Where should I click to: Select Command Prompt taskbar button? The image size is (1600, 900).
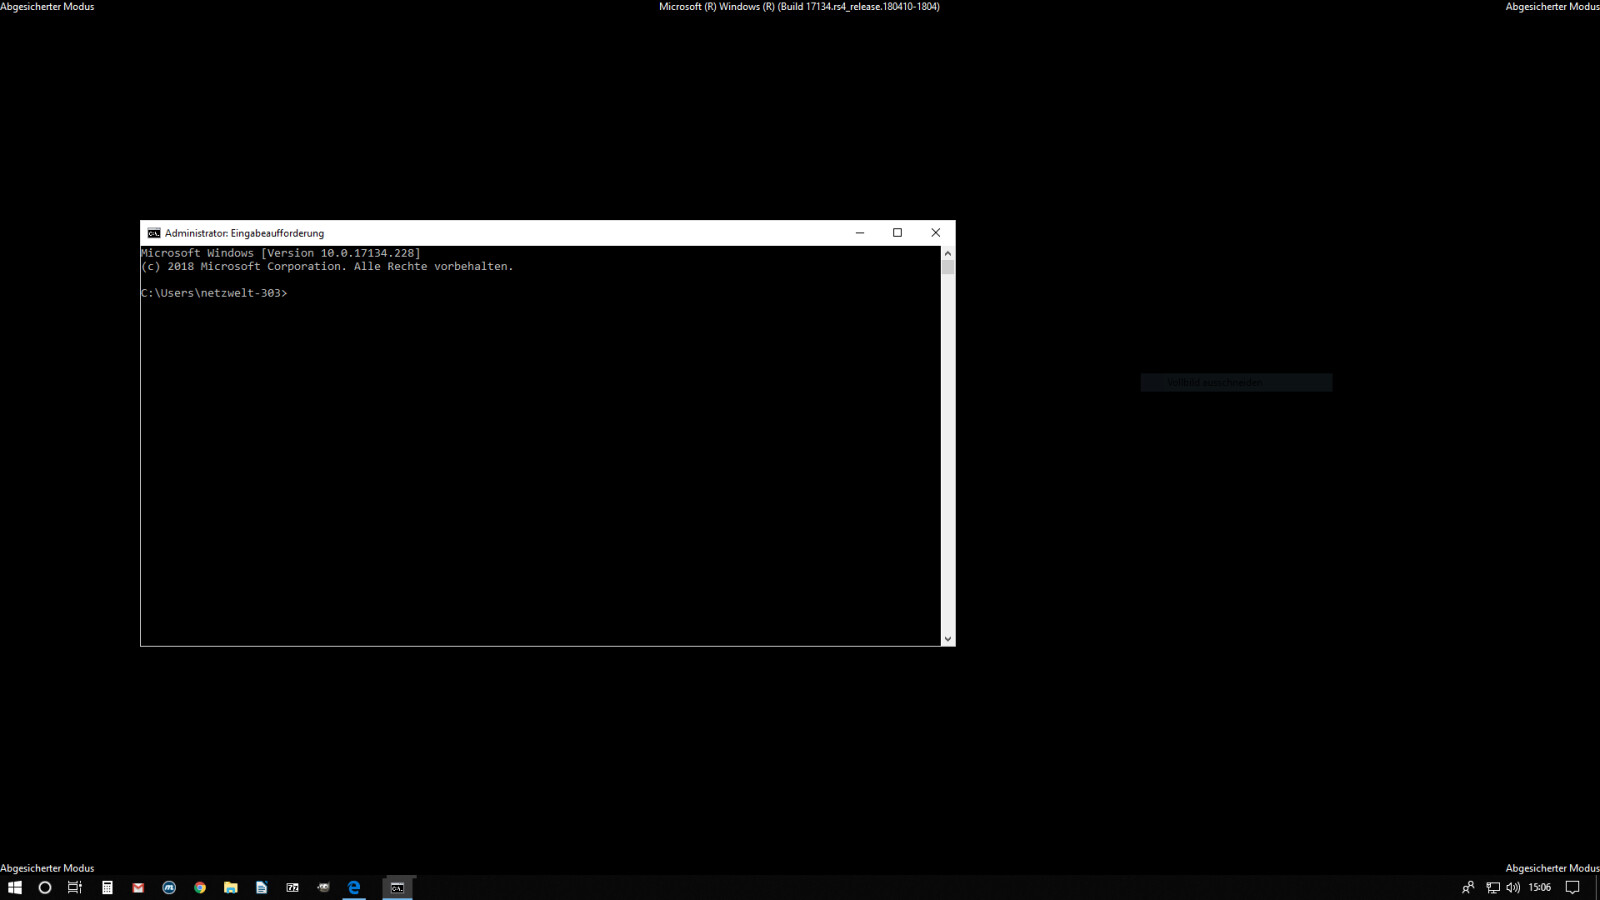click(397, 887)
